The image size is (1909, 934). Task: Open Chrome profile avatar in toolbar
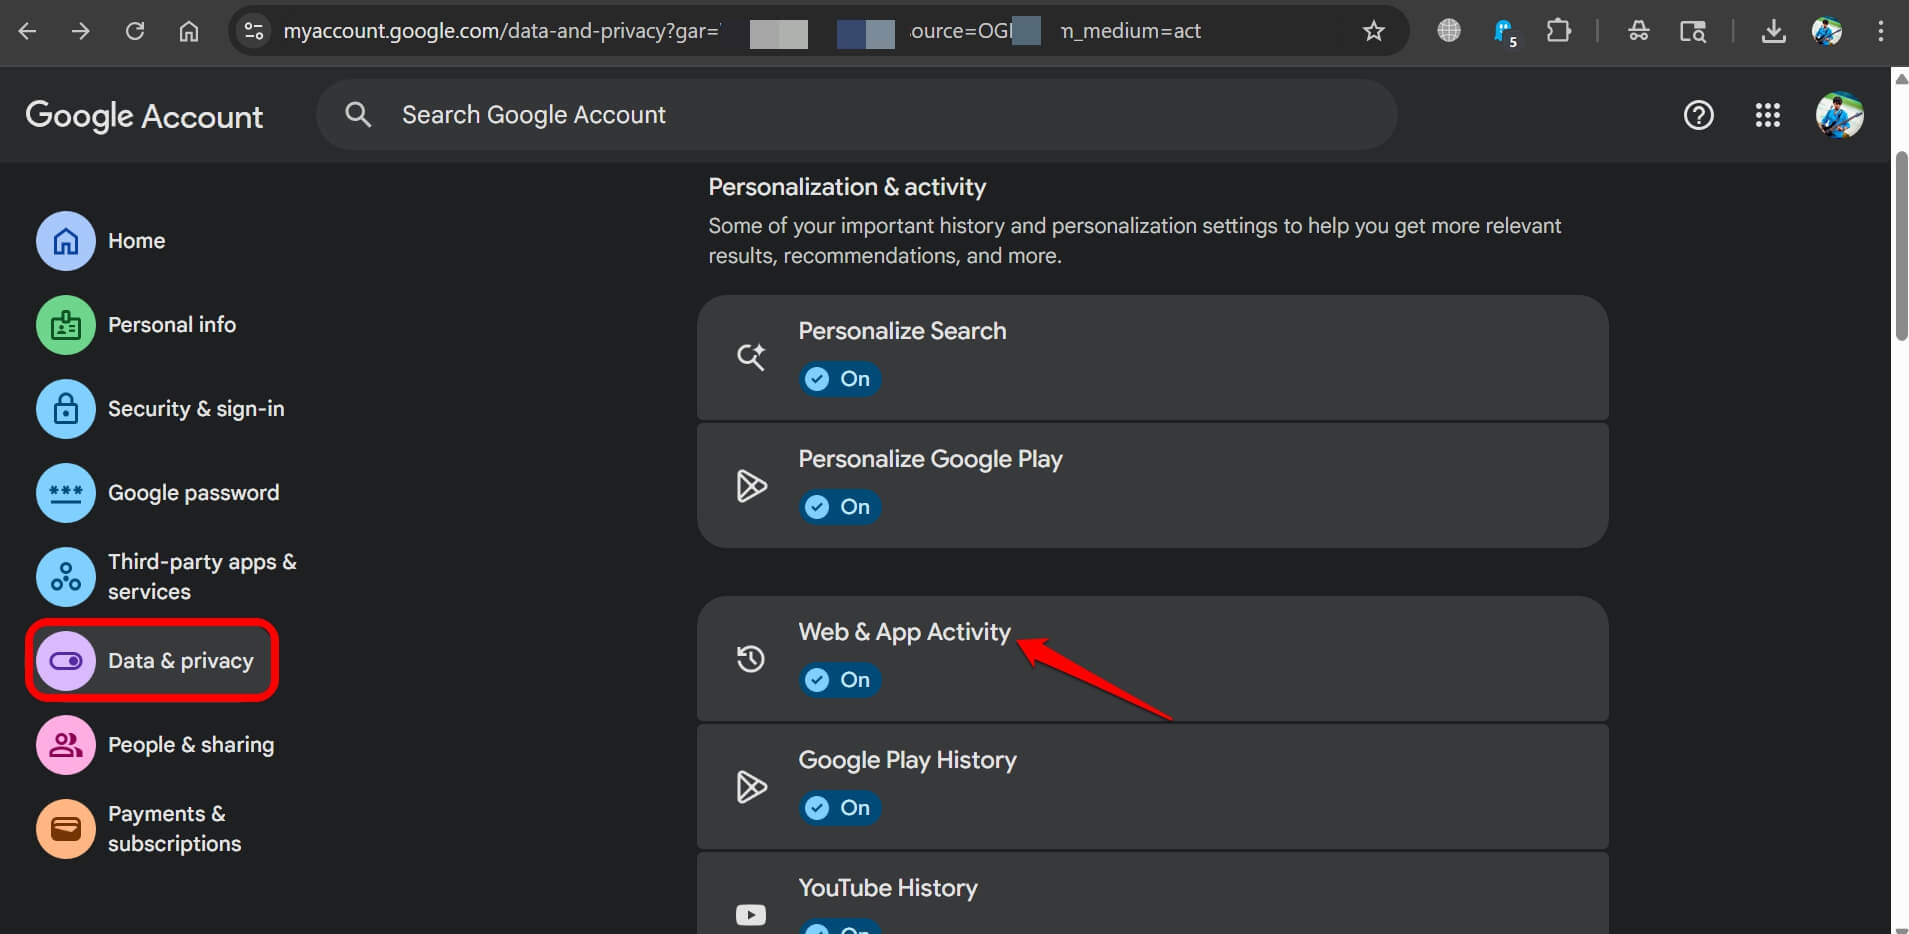tap(1827, 31)
